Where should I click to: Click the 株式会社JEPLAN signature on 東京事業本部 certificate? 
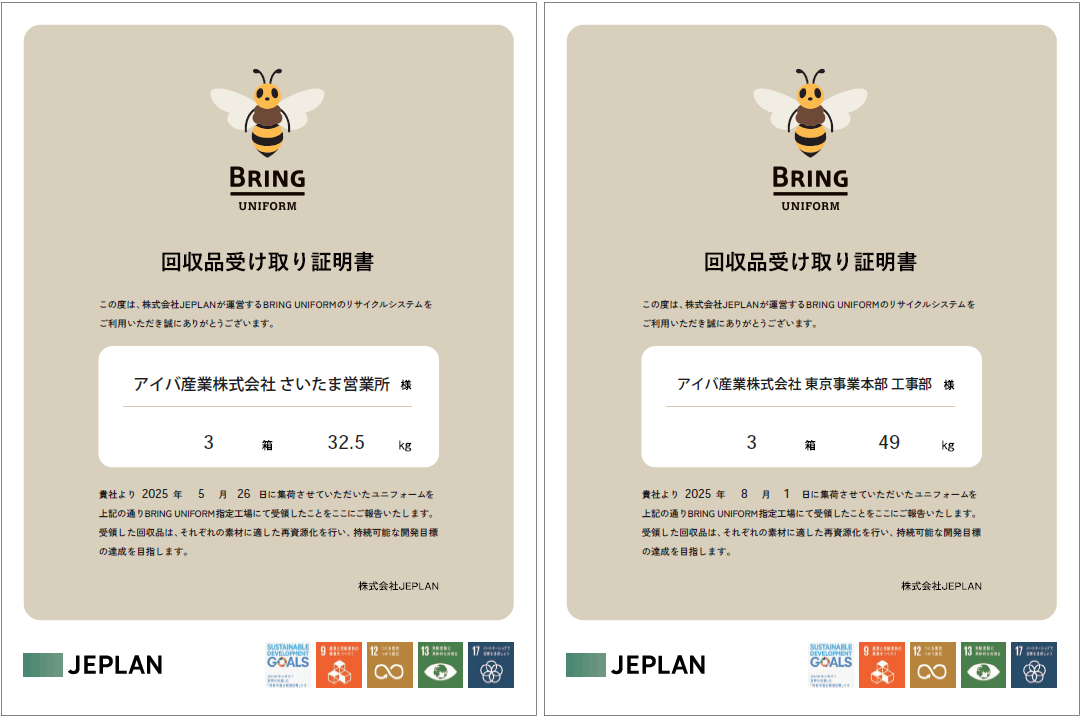click(x=941, y=586)
